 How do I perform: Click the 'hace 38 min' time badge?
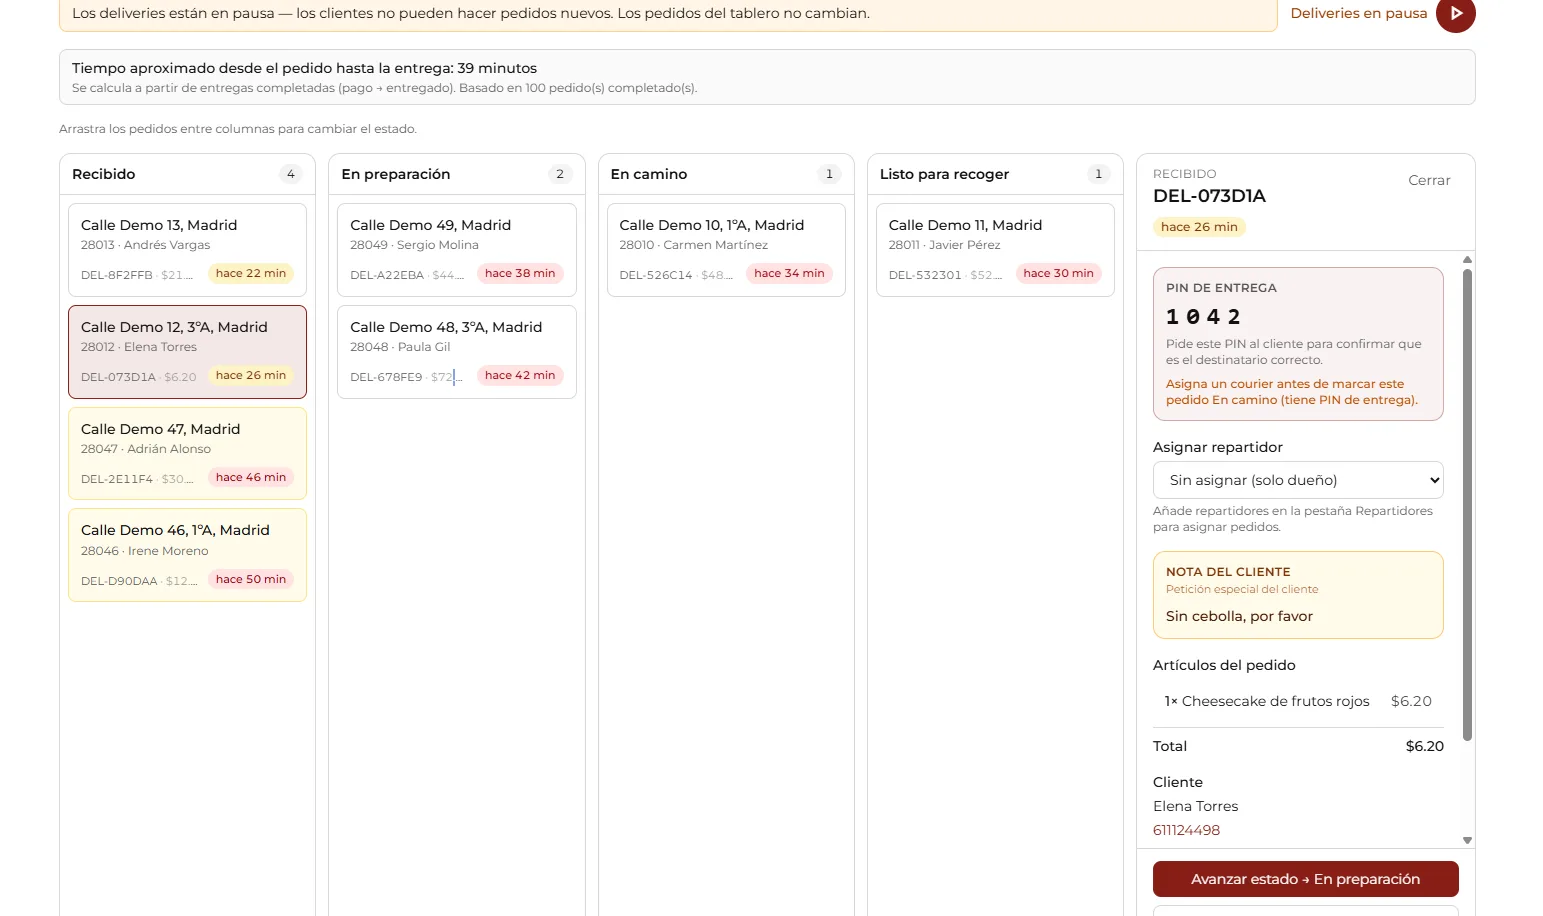[x=520, y=273]
